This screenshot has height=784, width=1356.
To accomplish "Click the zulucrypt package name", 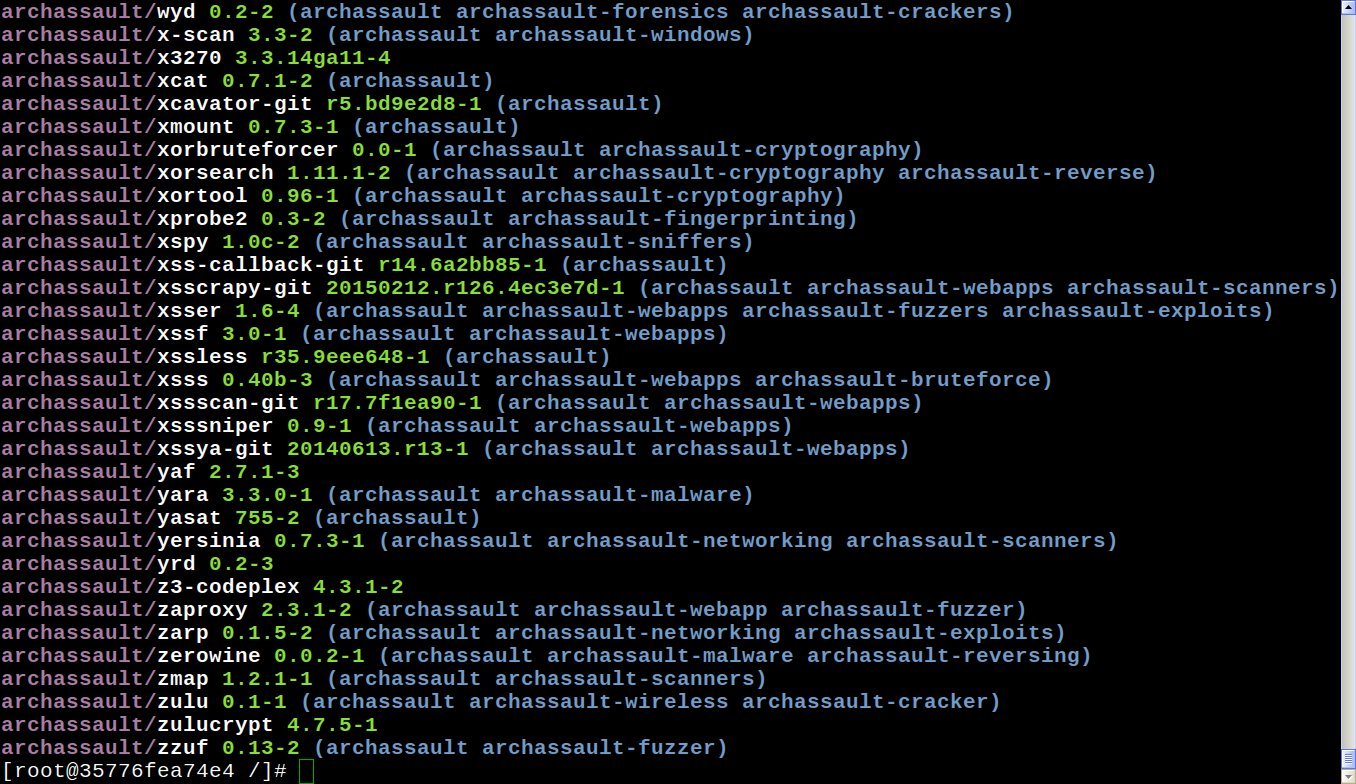I will [215, 725].
